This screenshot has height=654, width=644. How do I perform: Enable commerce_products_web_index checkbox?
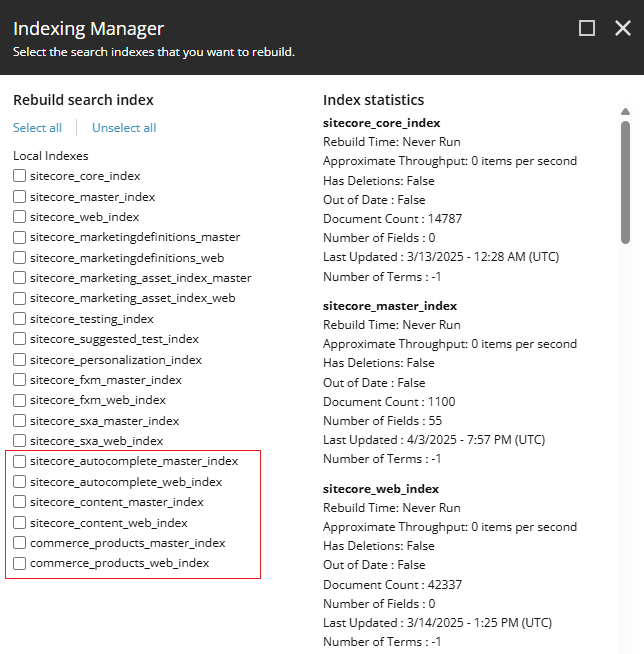[20, 564]
